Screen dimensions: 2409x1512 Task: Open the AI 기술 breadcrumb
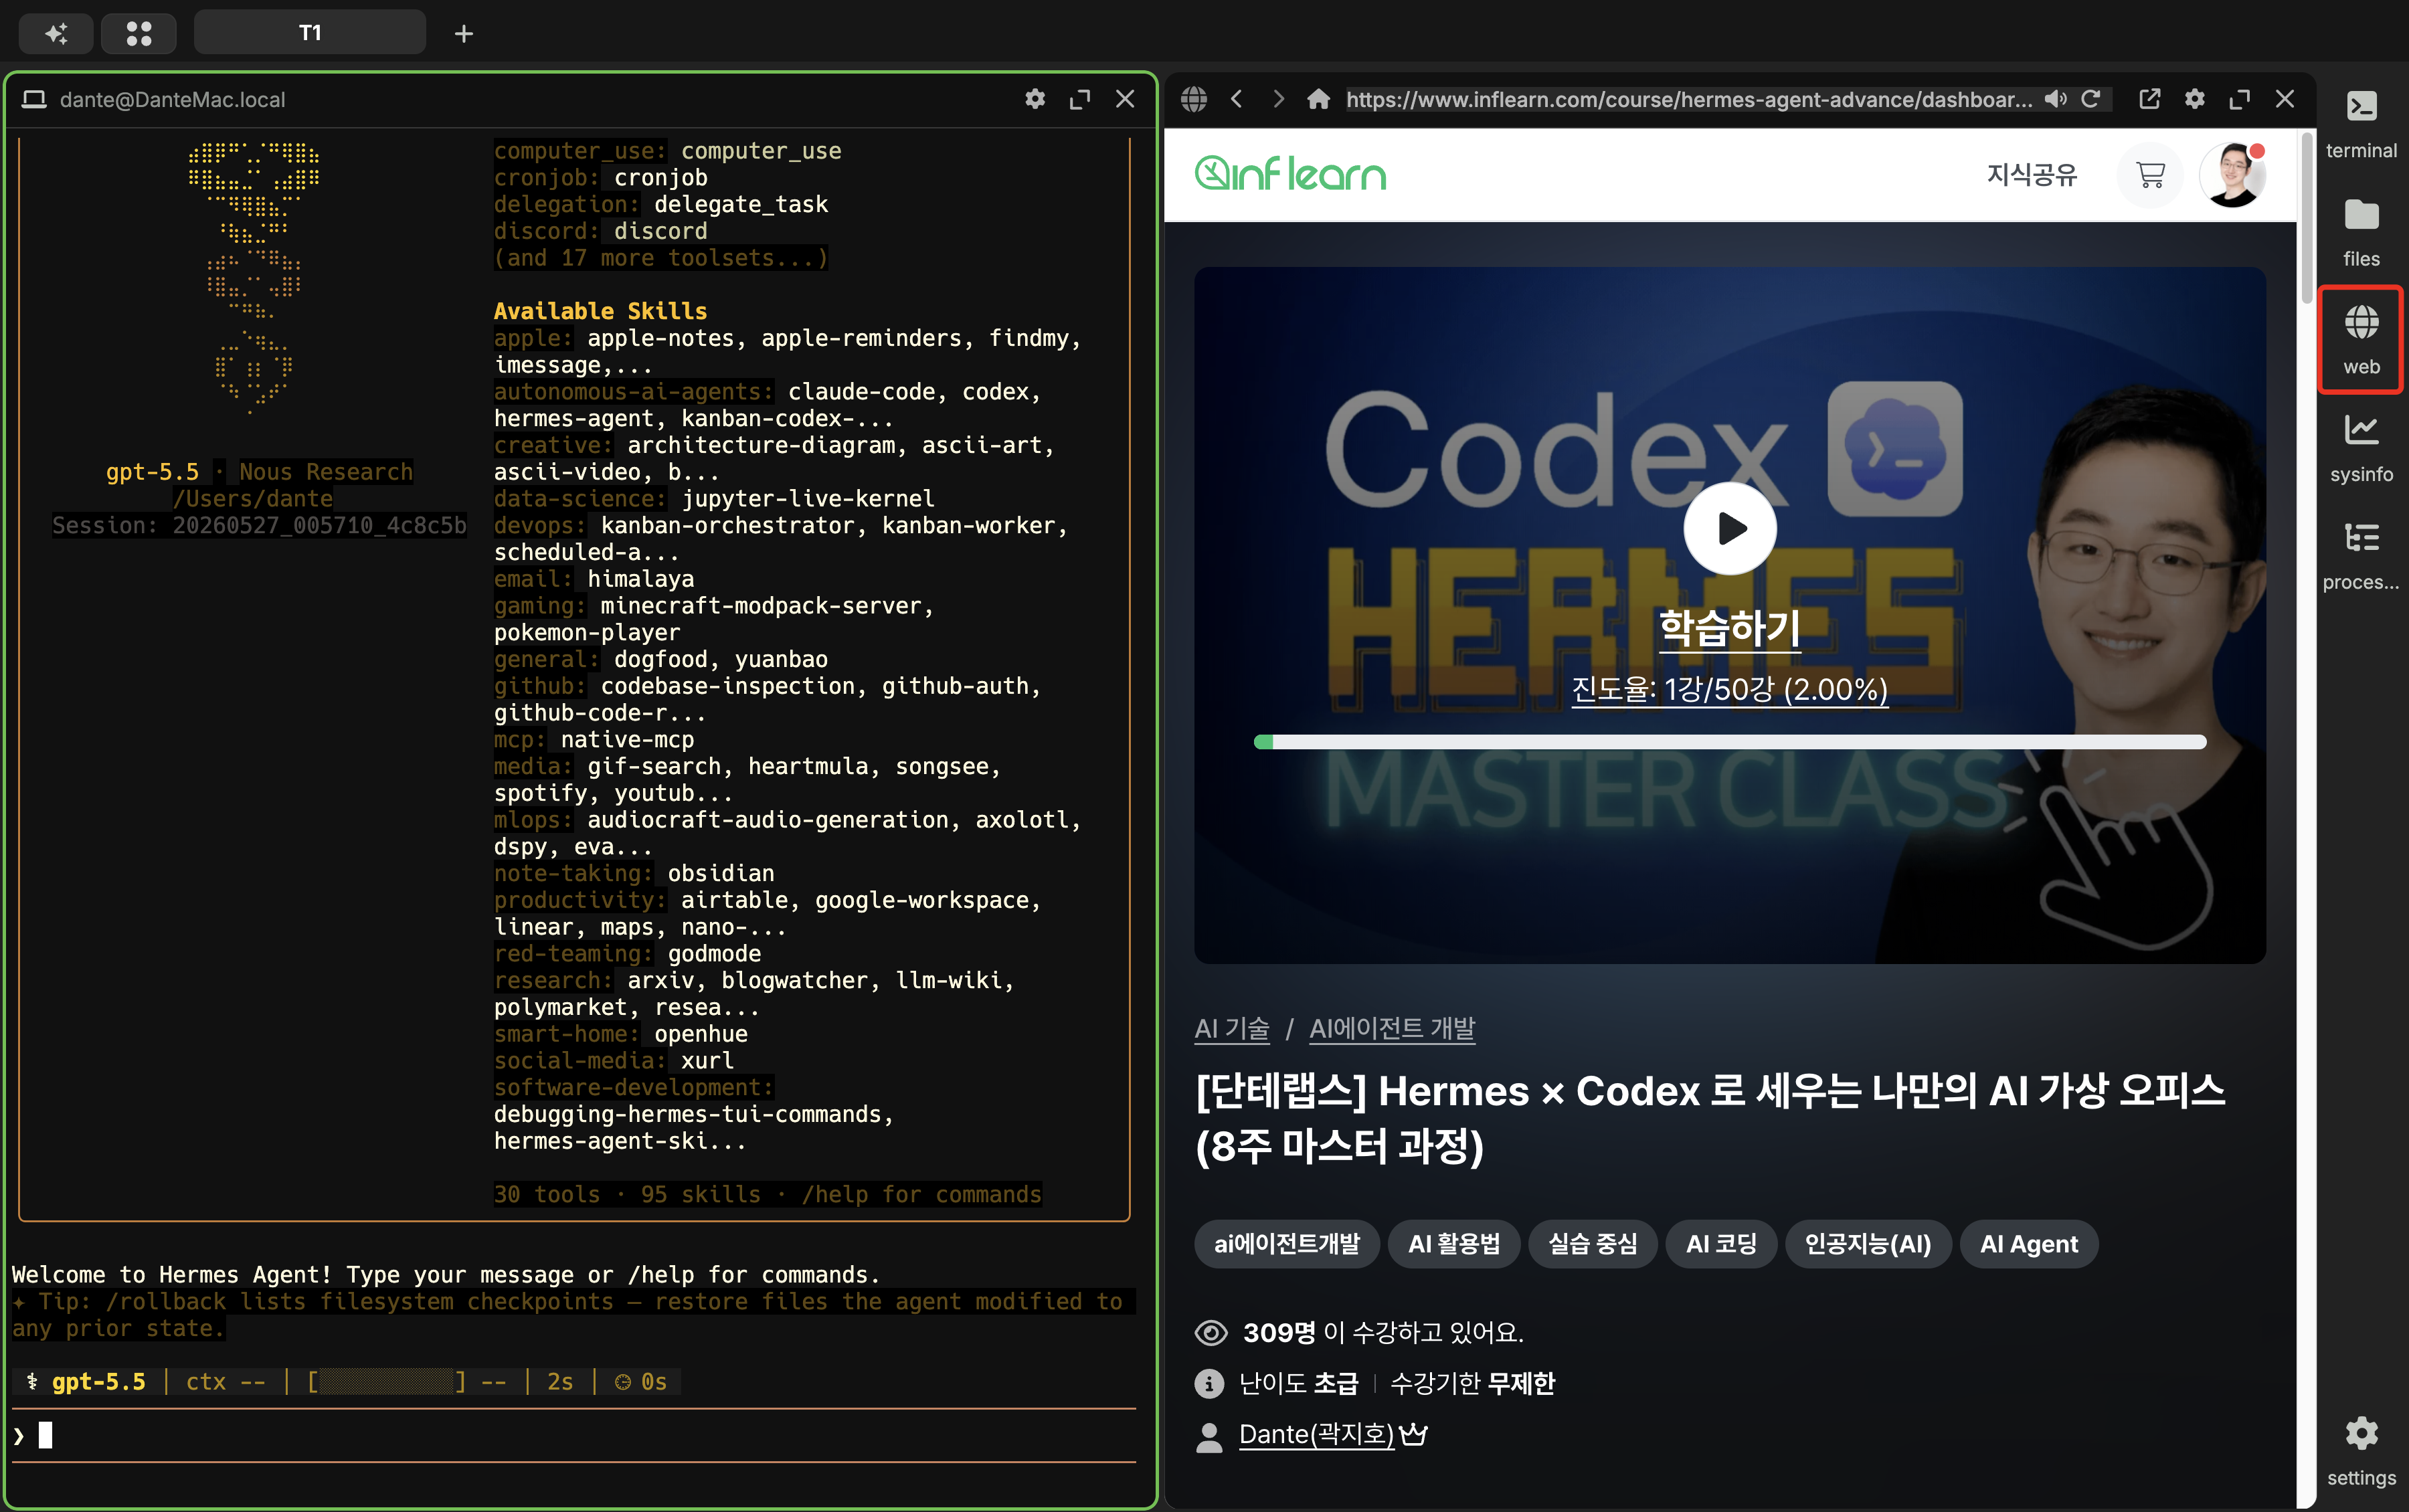pos(1232,1028)
